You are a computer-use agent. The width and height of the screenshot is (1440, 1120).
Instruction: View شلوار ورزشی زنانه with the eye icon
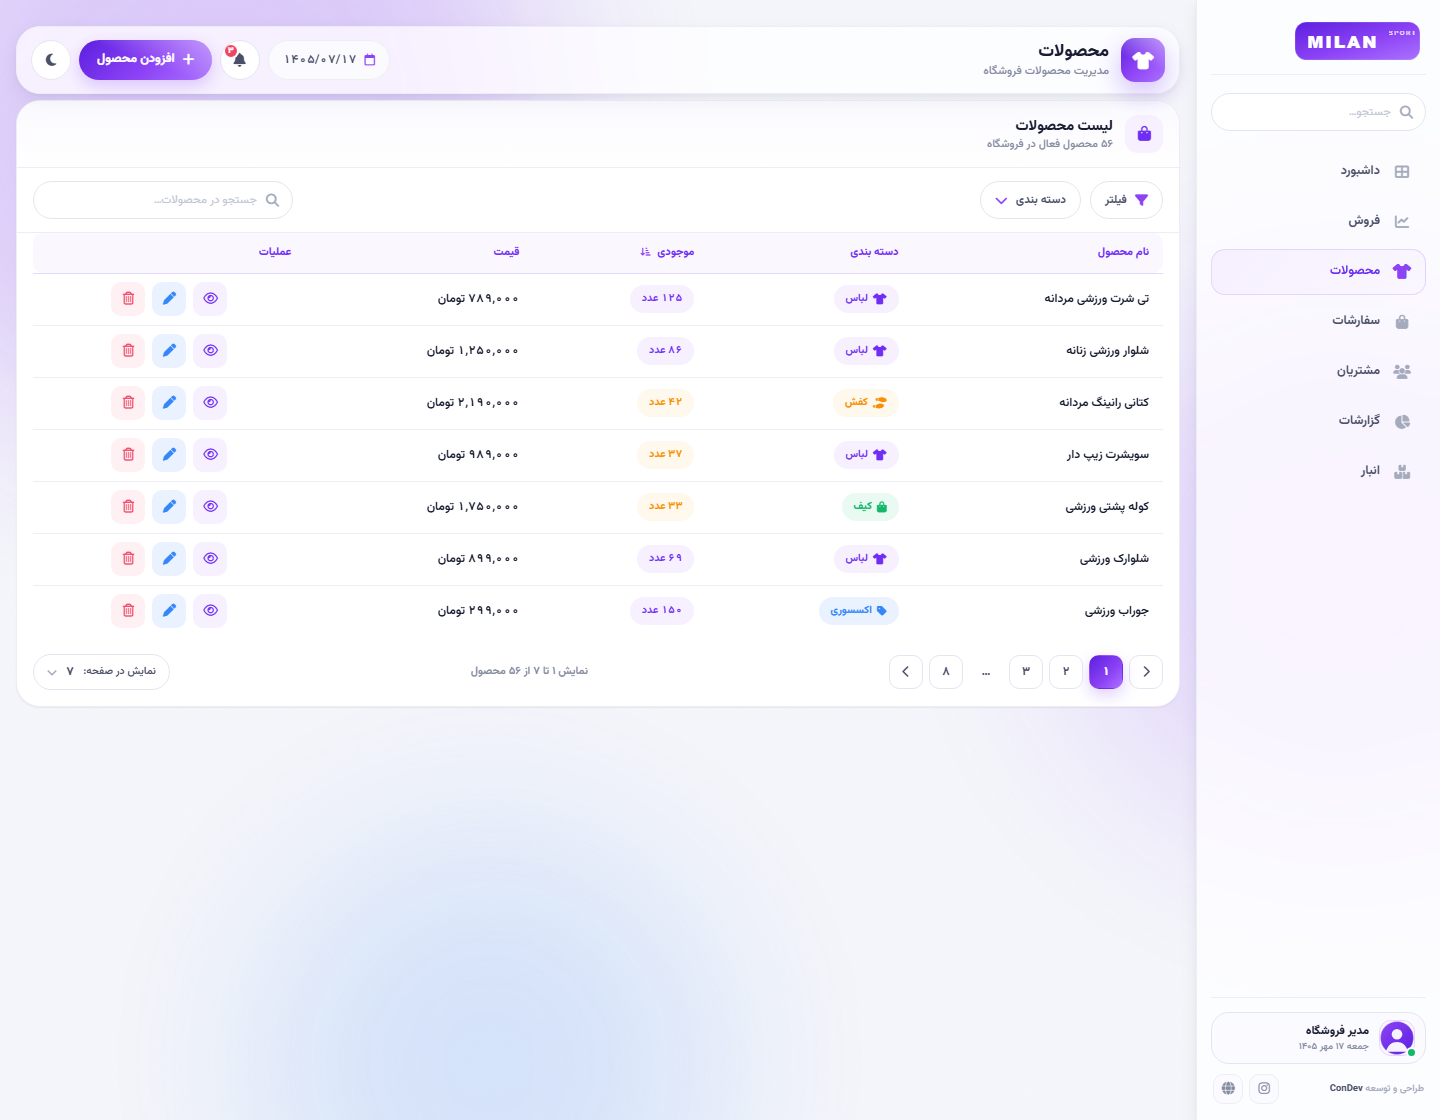(x=210, y=350)
